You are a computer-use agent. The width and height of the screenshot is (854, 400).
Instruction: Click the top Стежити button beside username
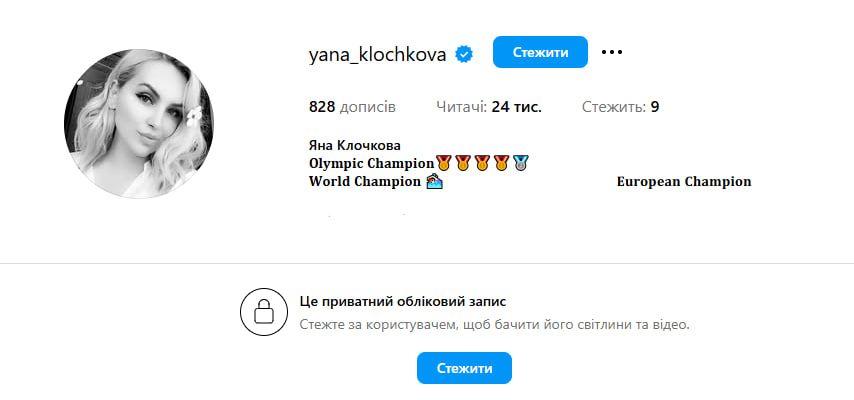pos(540,52)
